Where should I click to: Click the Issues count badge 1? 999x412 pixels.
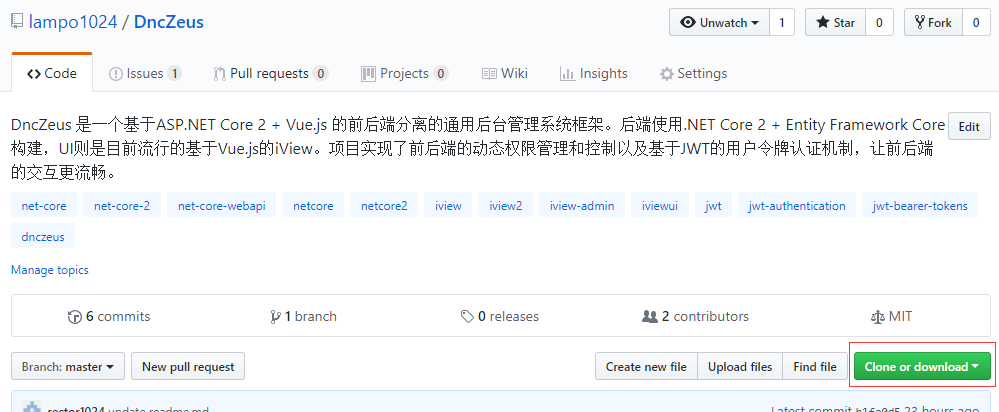pos(175,74)
